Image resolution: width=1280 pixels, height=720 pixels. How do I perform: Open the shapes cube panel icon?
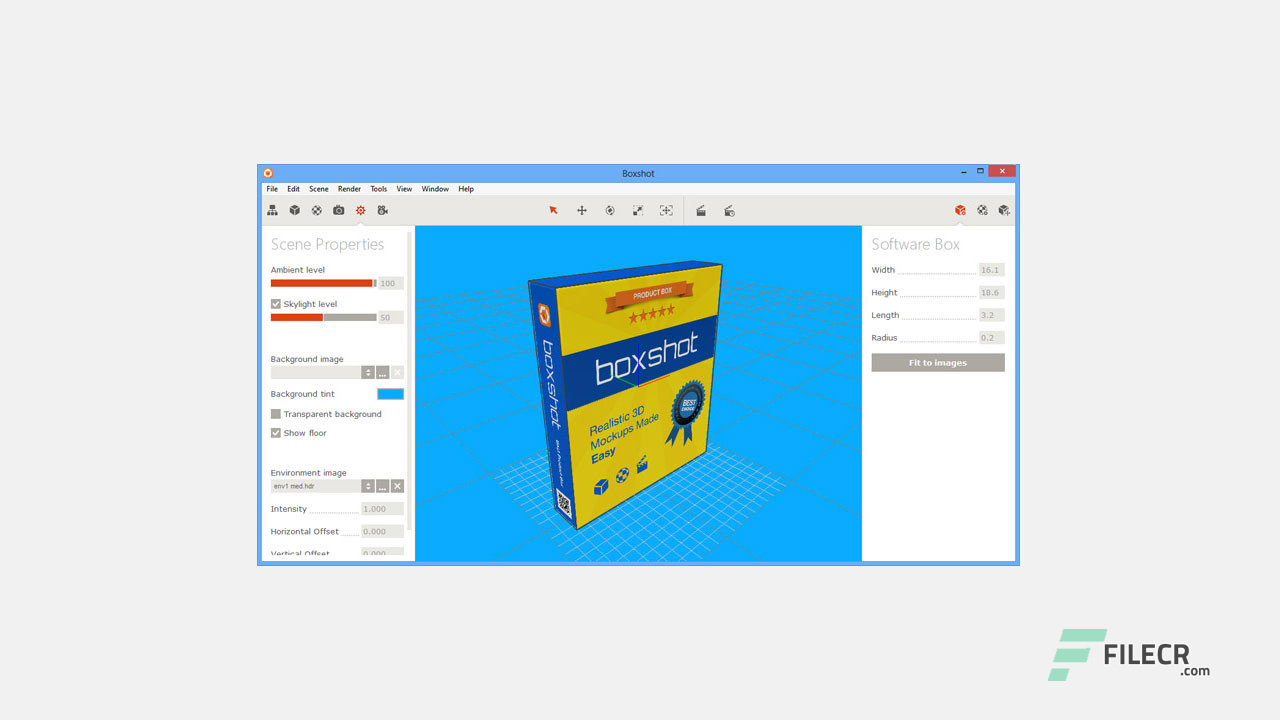pos(295,210)
